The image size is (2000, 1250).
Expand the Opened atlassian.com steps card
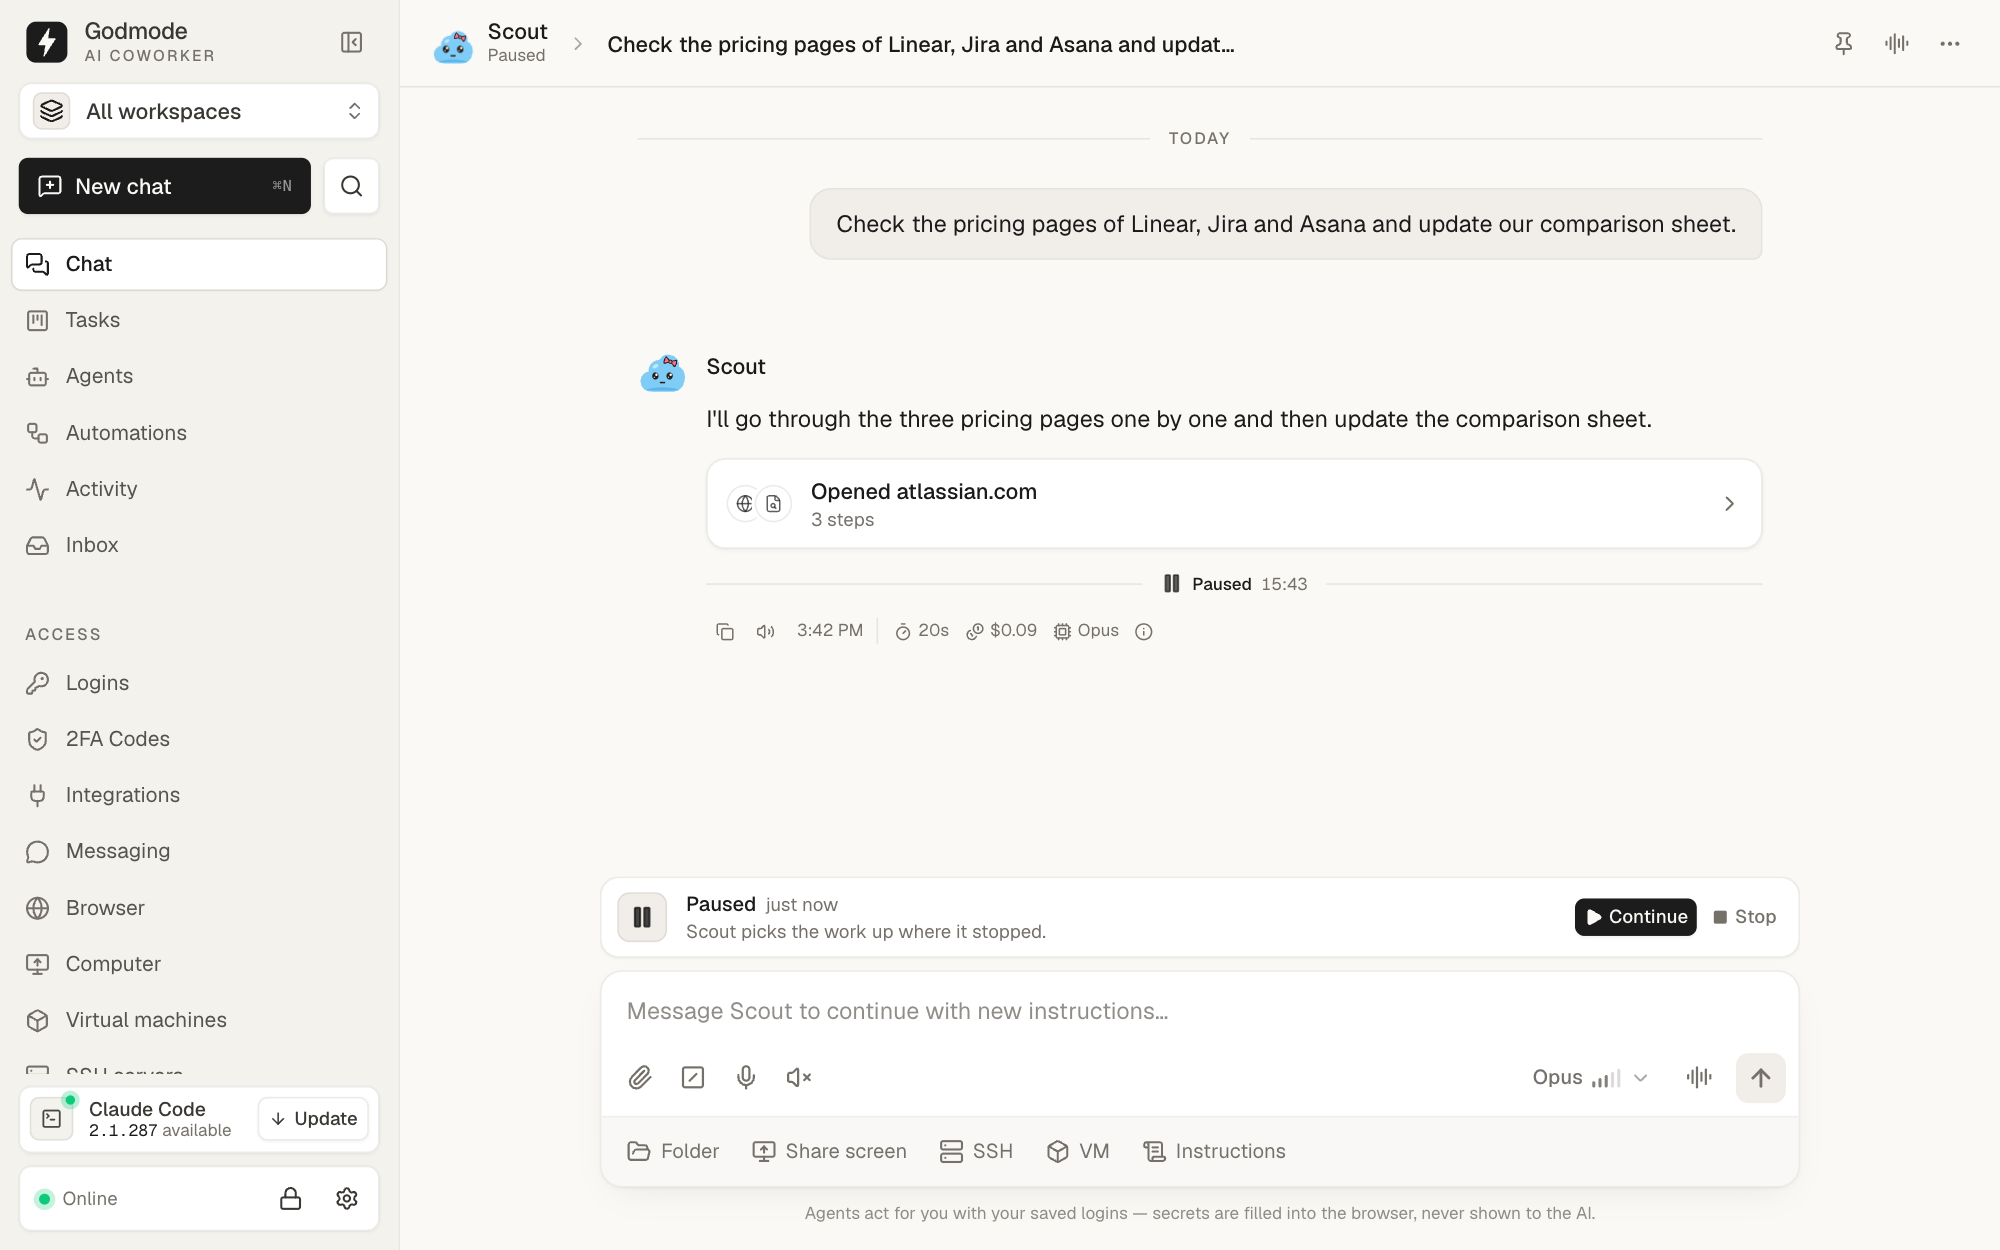pos(1234,504)
